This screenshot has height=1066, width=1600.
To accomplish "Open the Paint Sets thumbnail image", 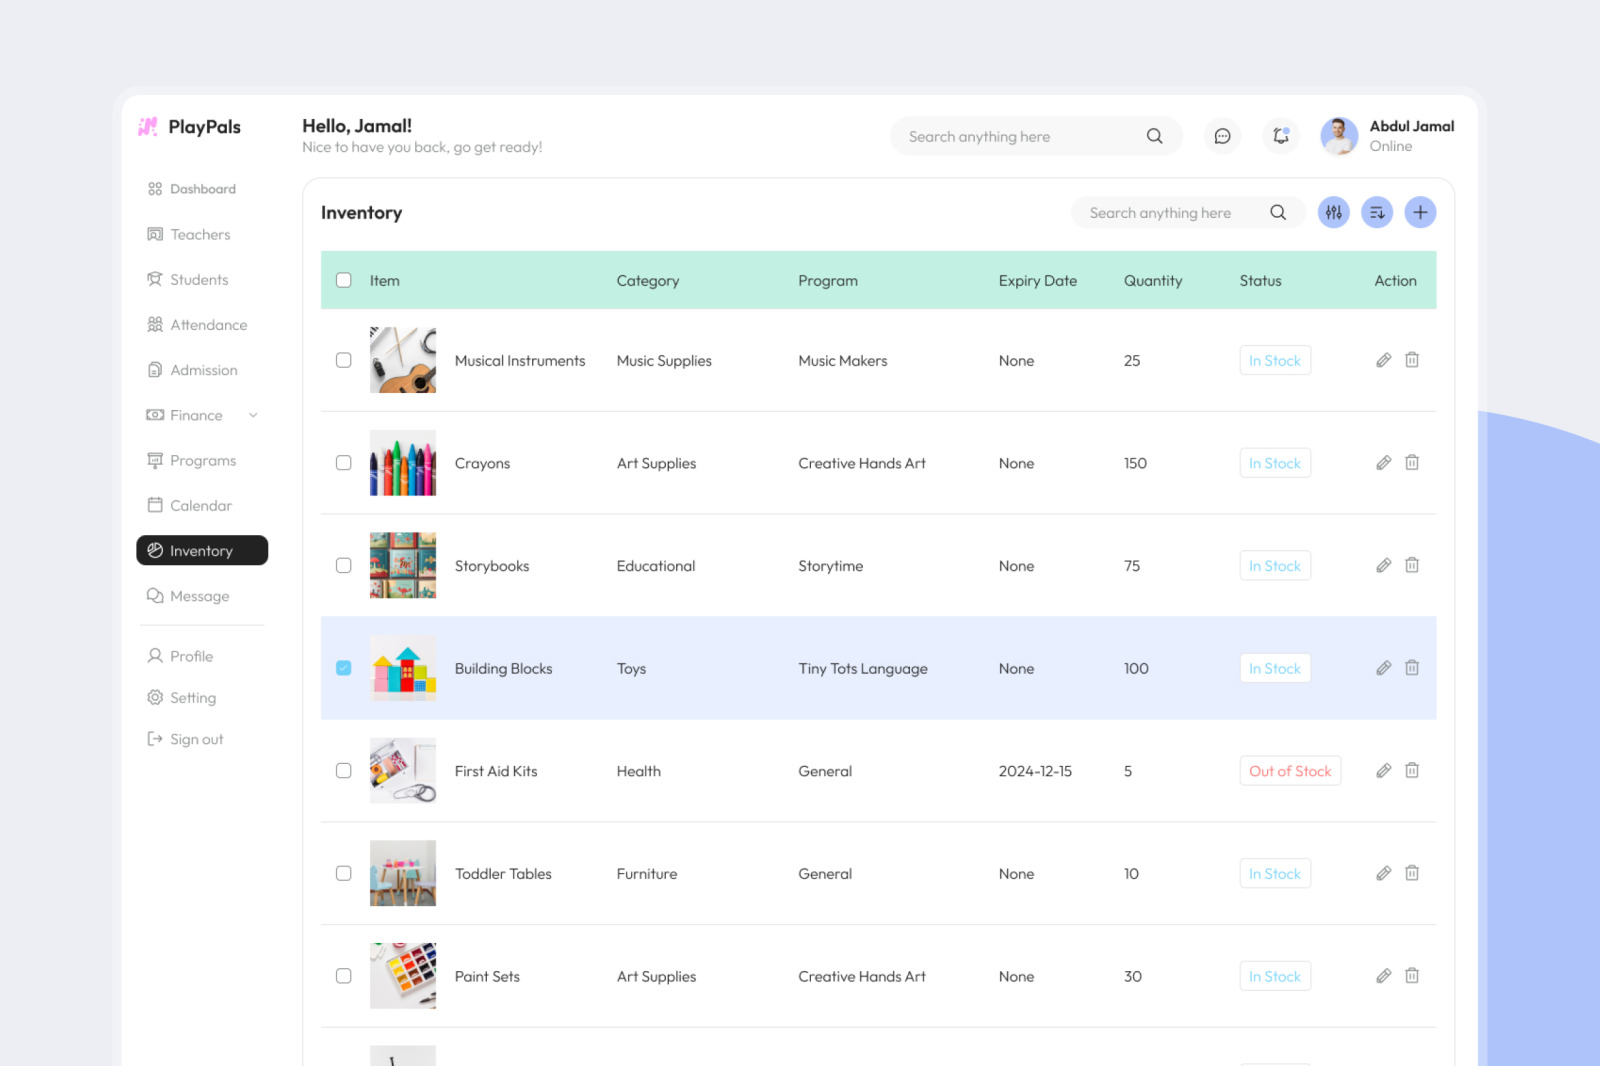I will [403, 975].
